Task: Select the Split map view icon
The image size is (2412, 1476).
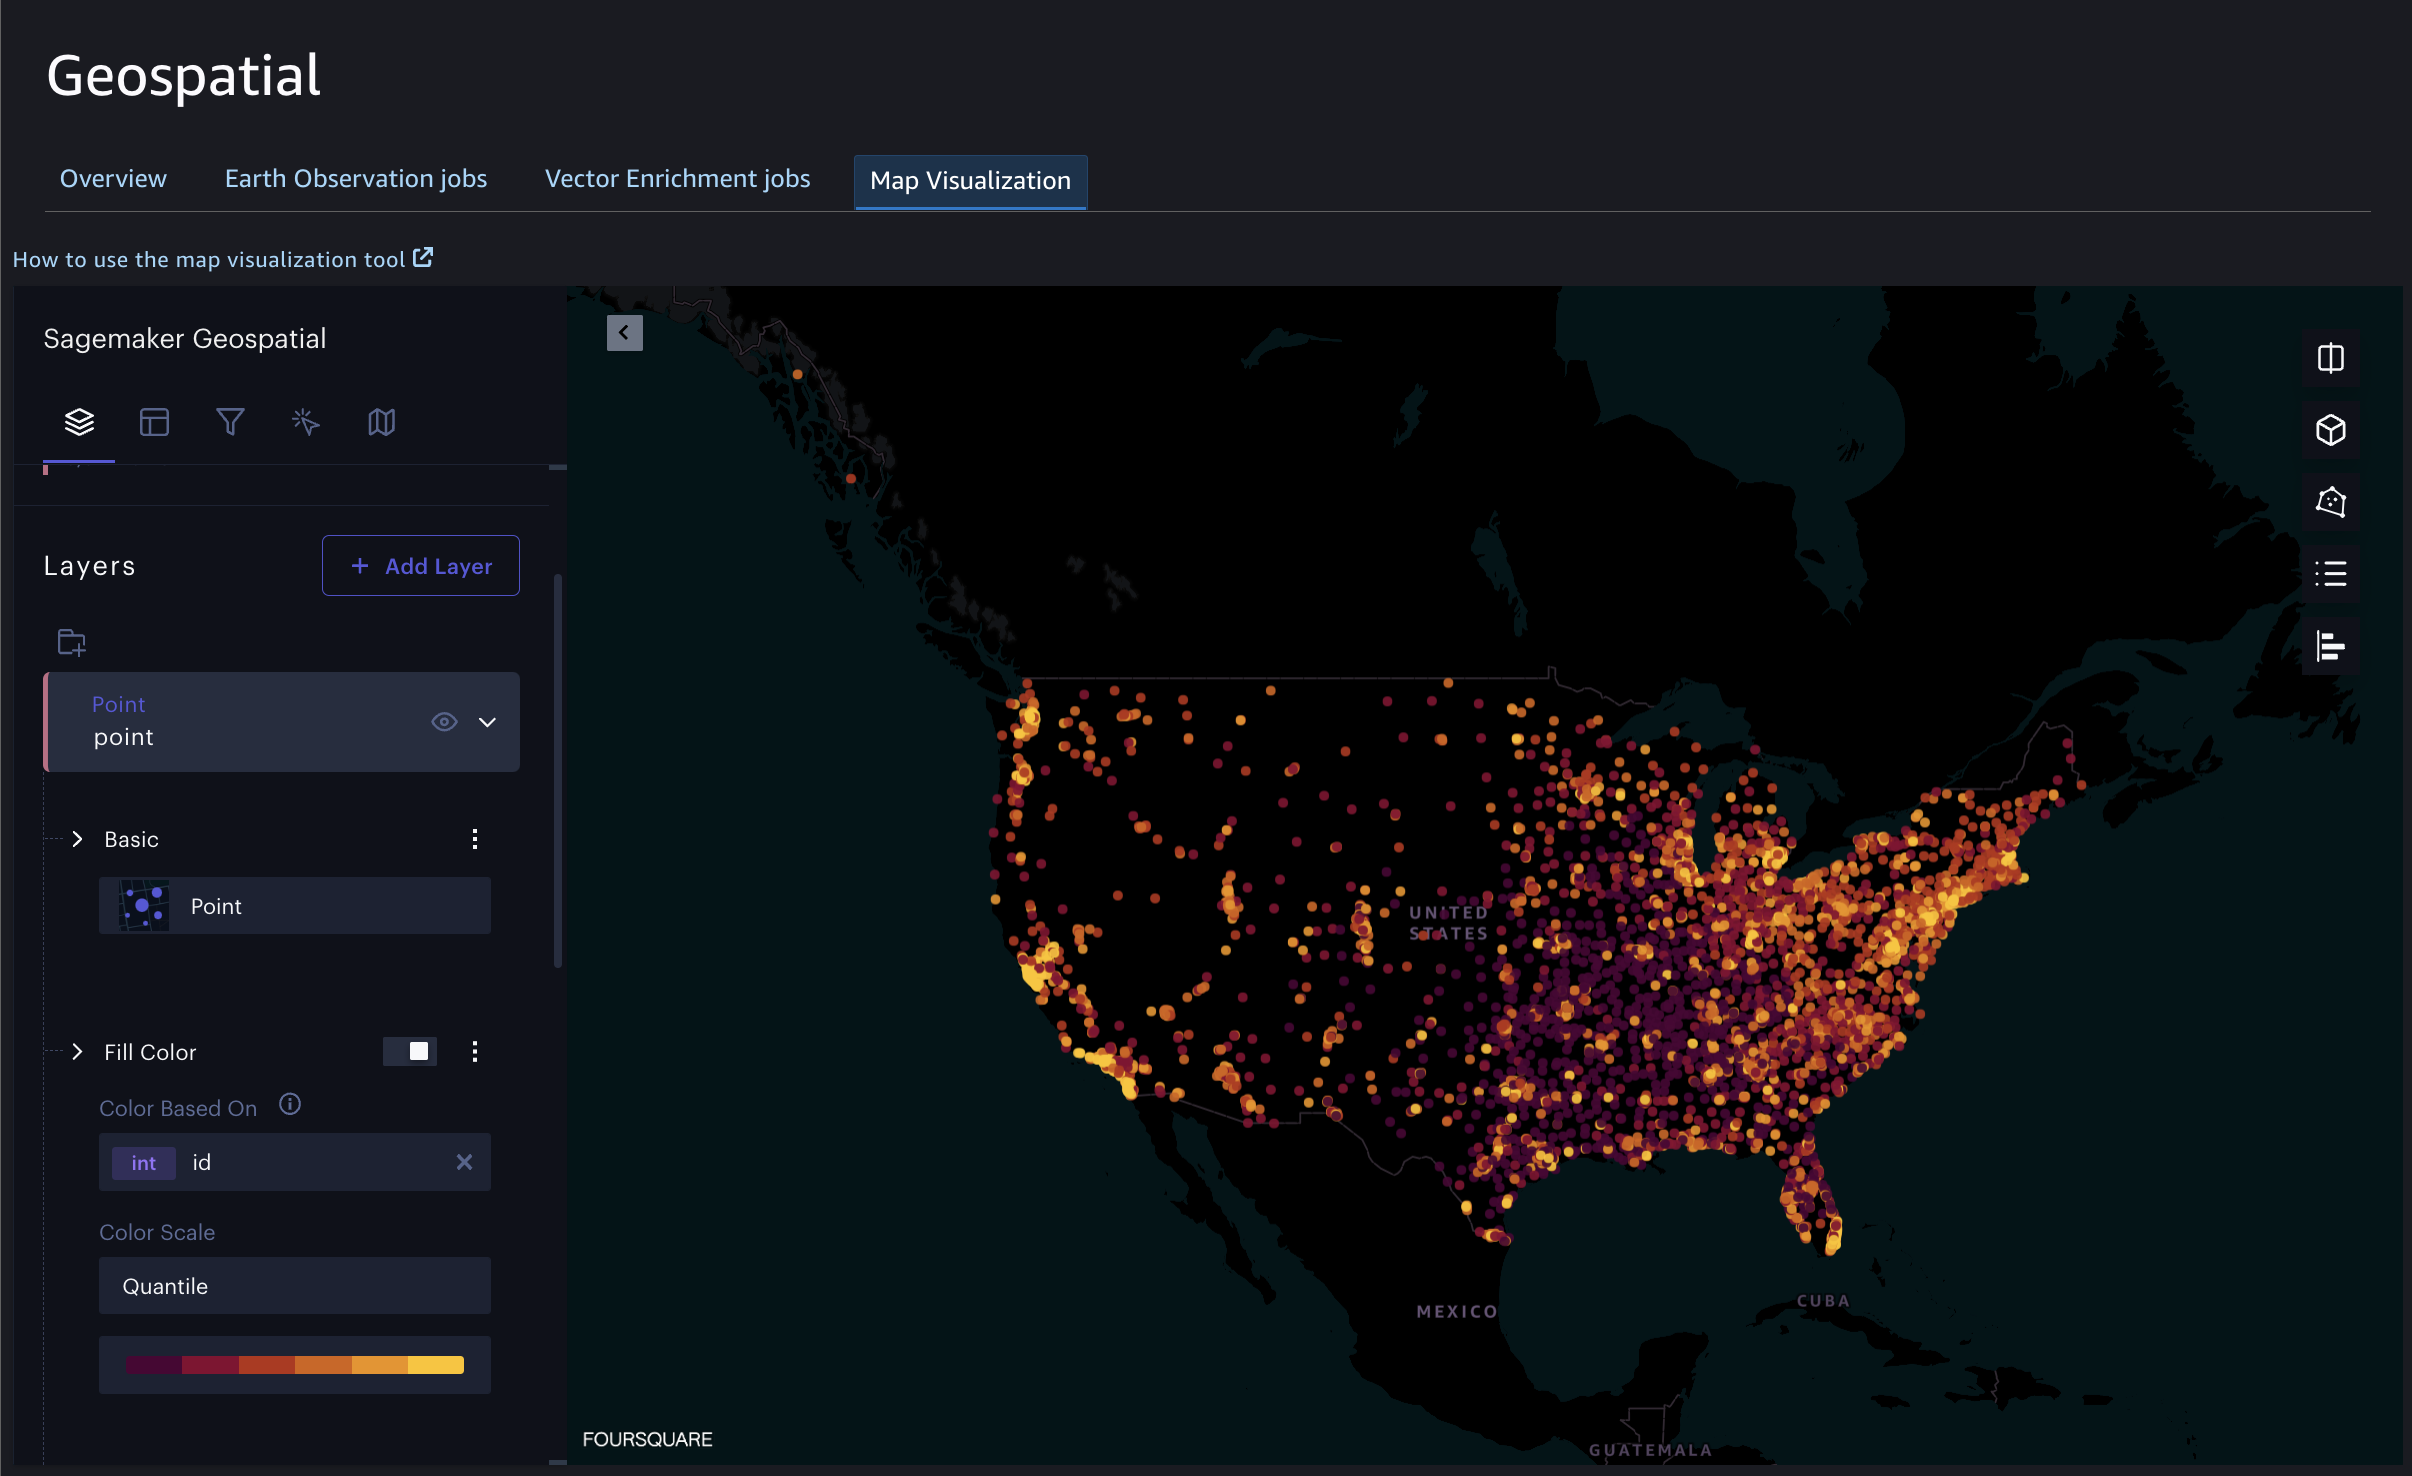Action: [2331, 358]
